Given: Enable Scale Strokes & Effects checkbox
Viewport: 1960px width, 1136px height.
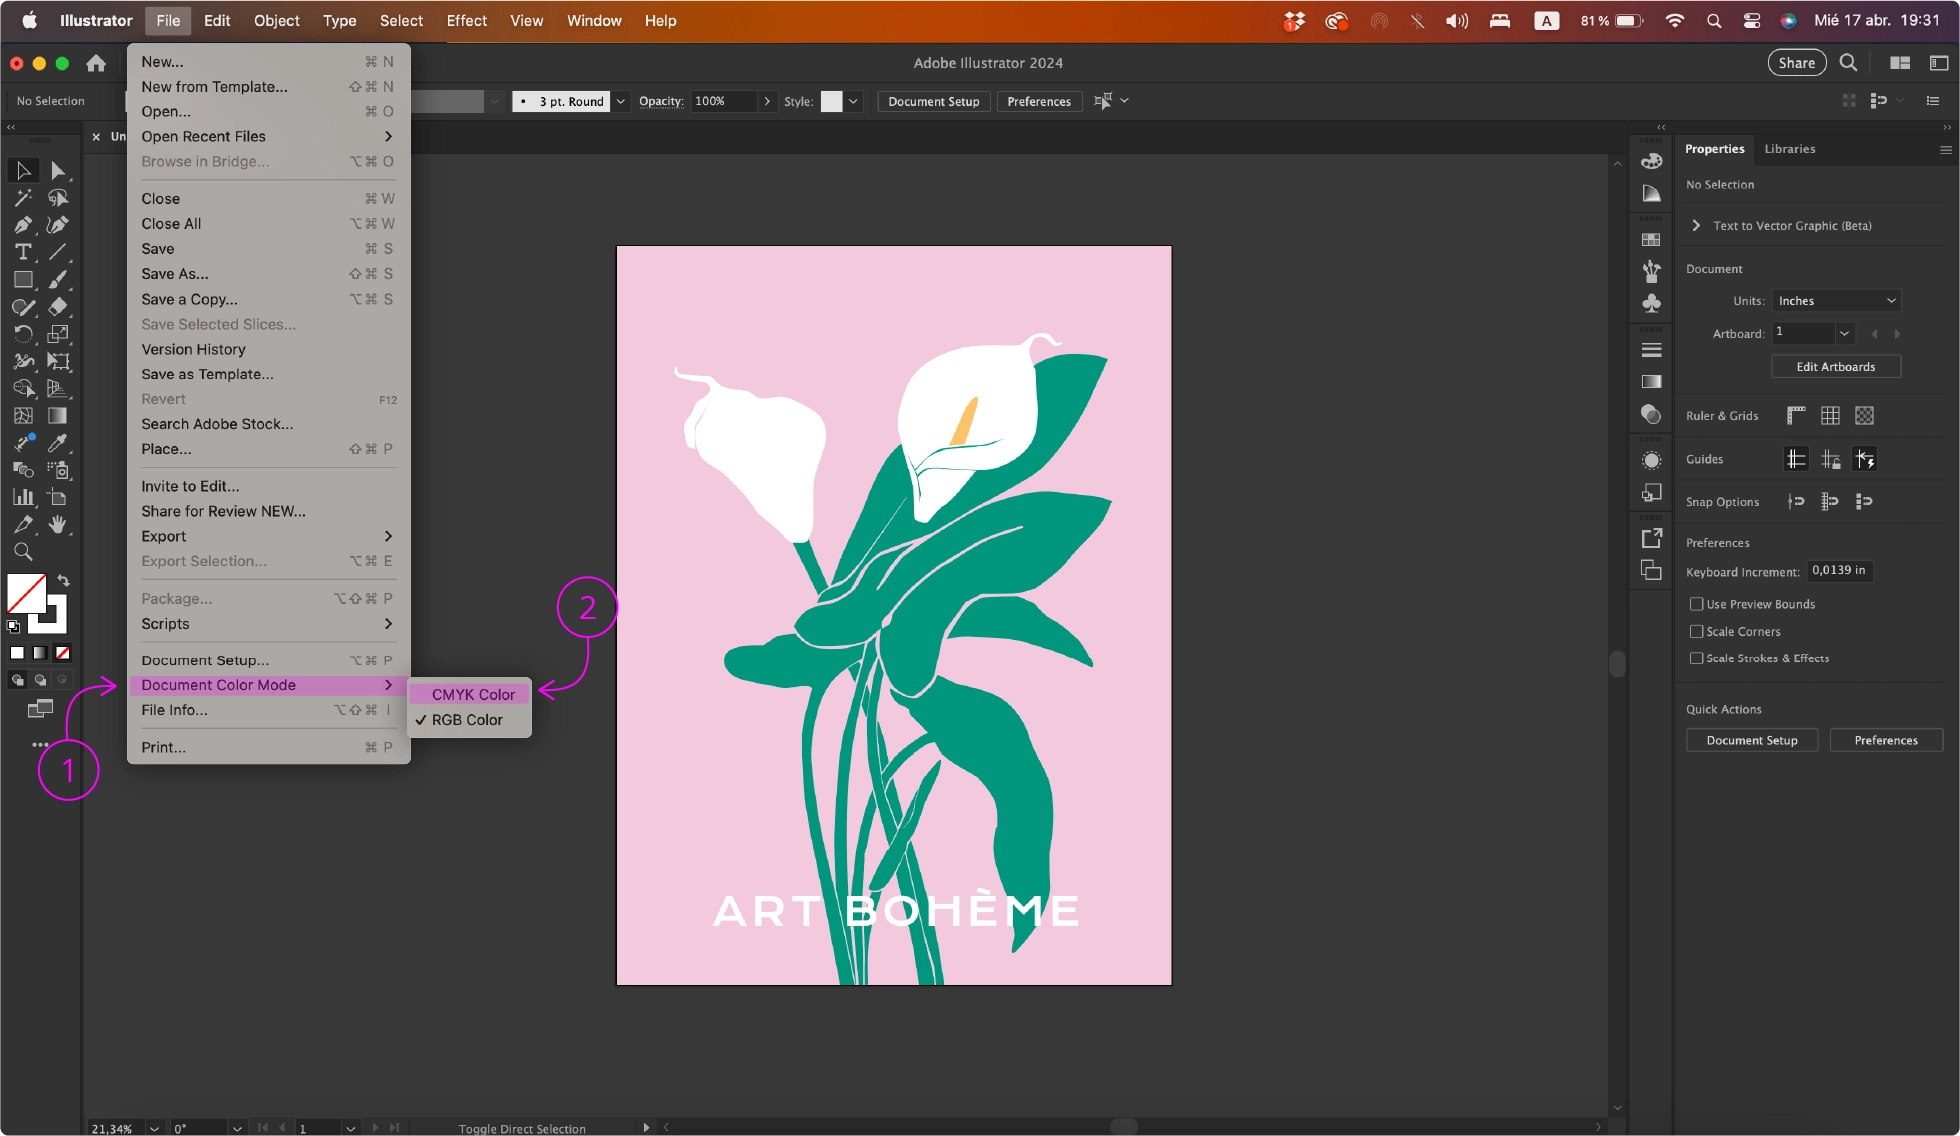Looking at the screenshot, I should [1696, 659].
